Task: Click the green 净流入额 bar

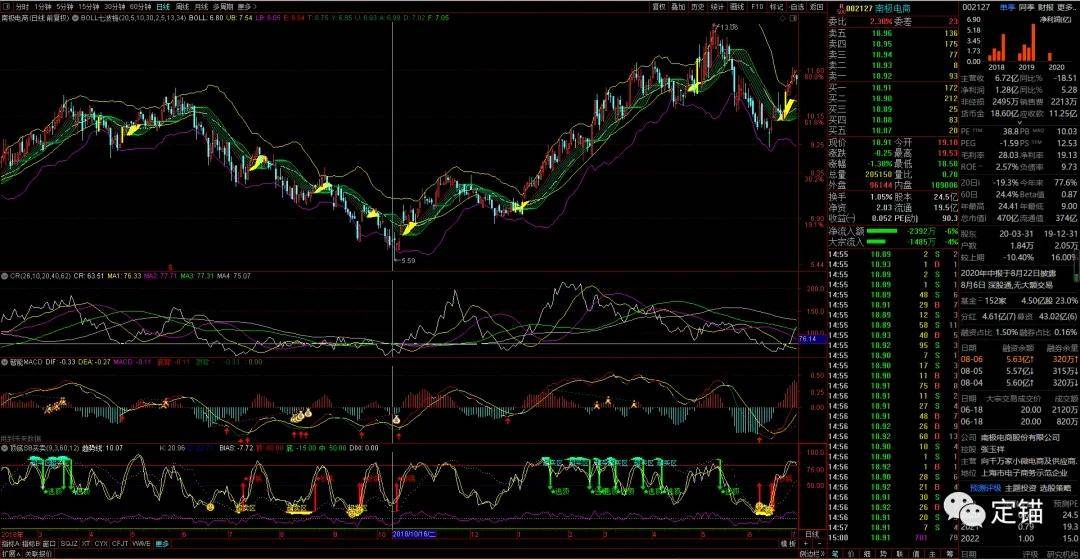Action: (882, 231)
